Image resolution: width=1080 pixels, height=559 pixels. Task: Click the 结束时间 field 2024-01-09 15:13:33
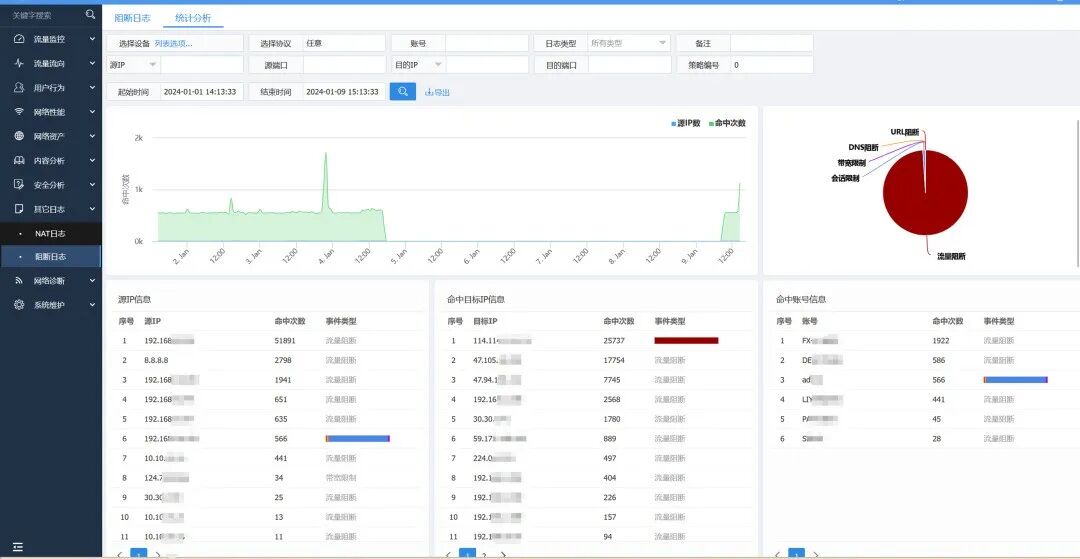tap(344, 92)
